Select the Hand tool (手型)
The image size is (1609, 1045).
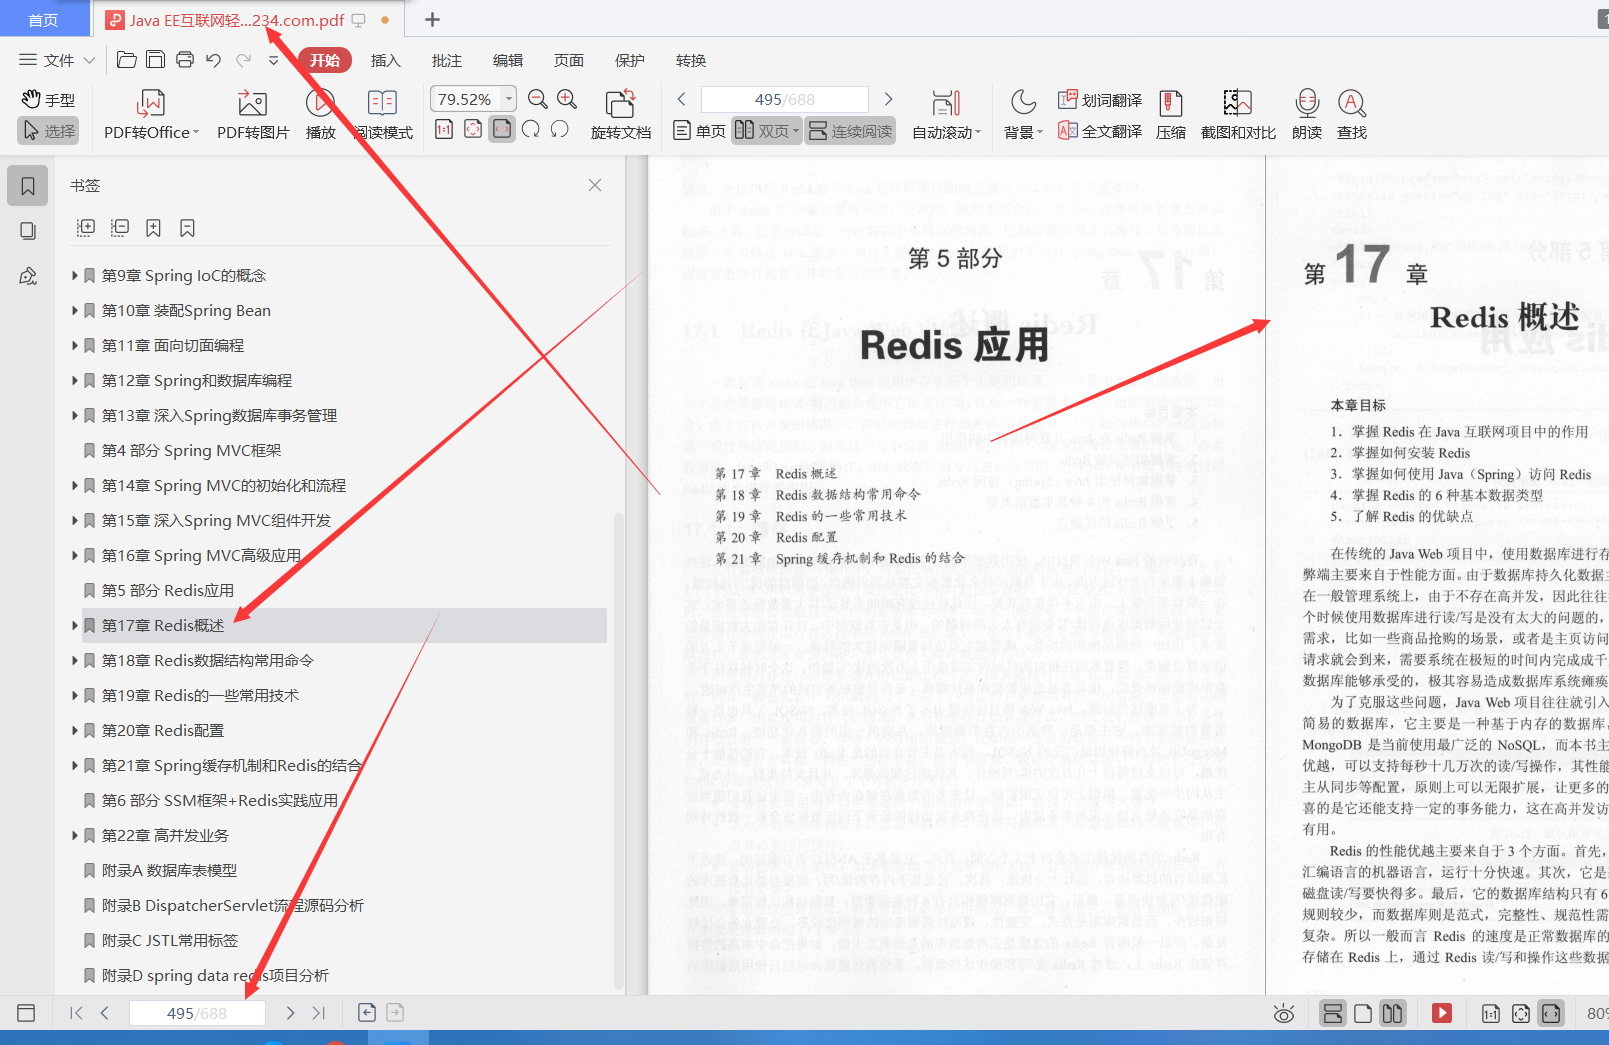pos(48,100)
